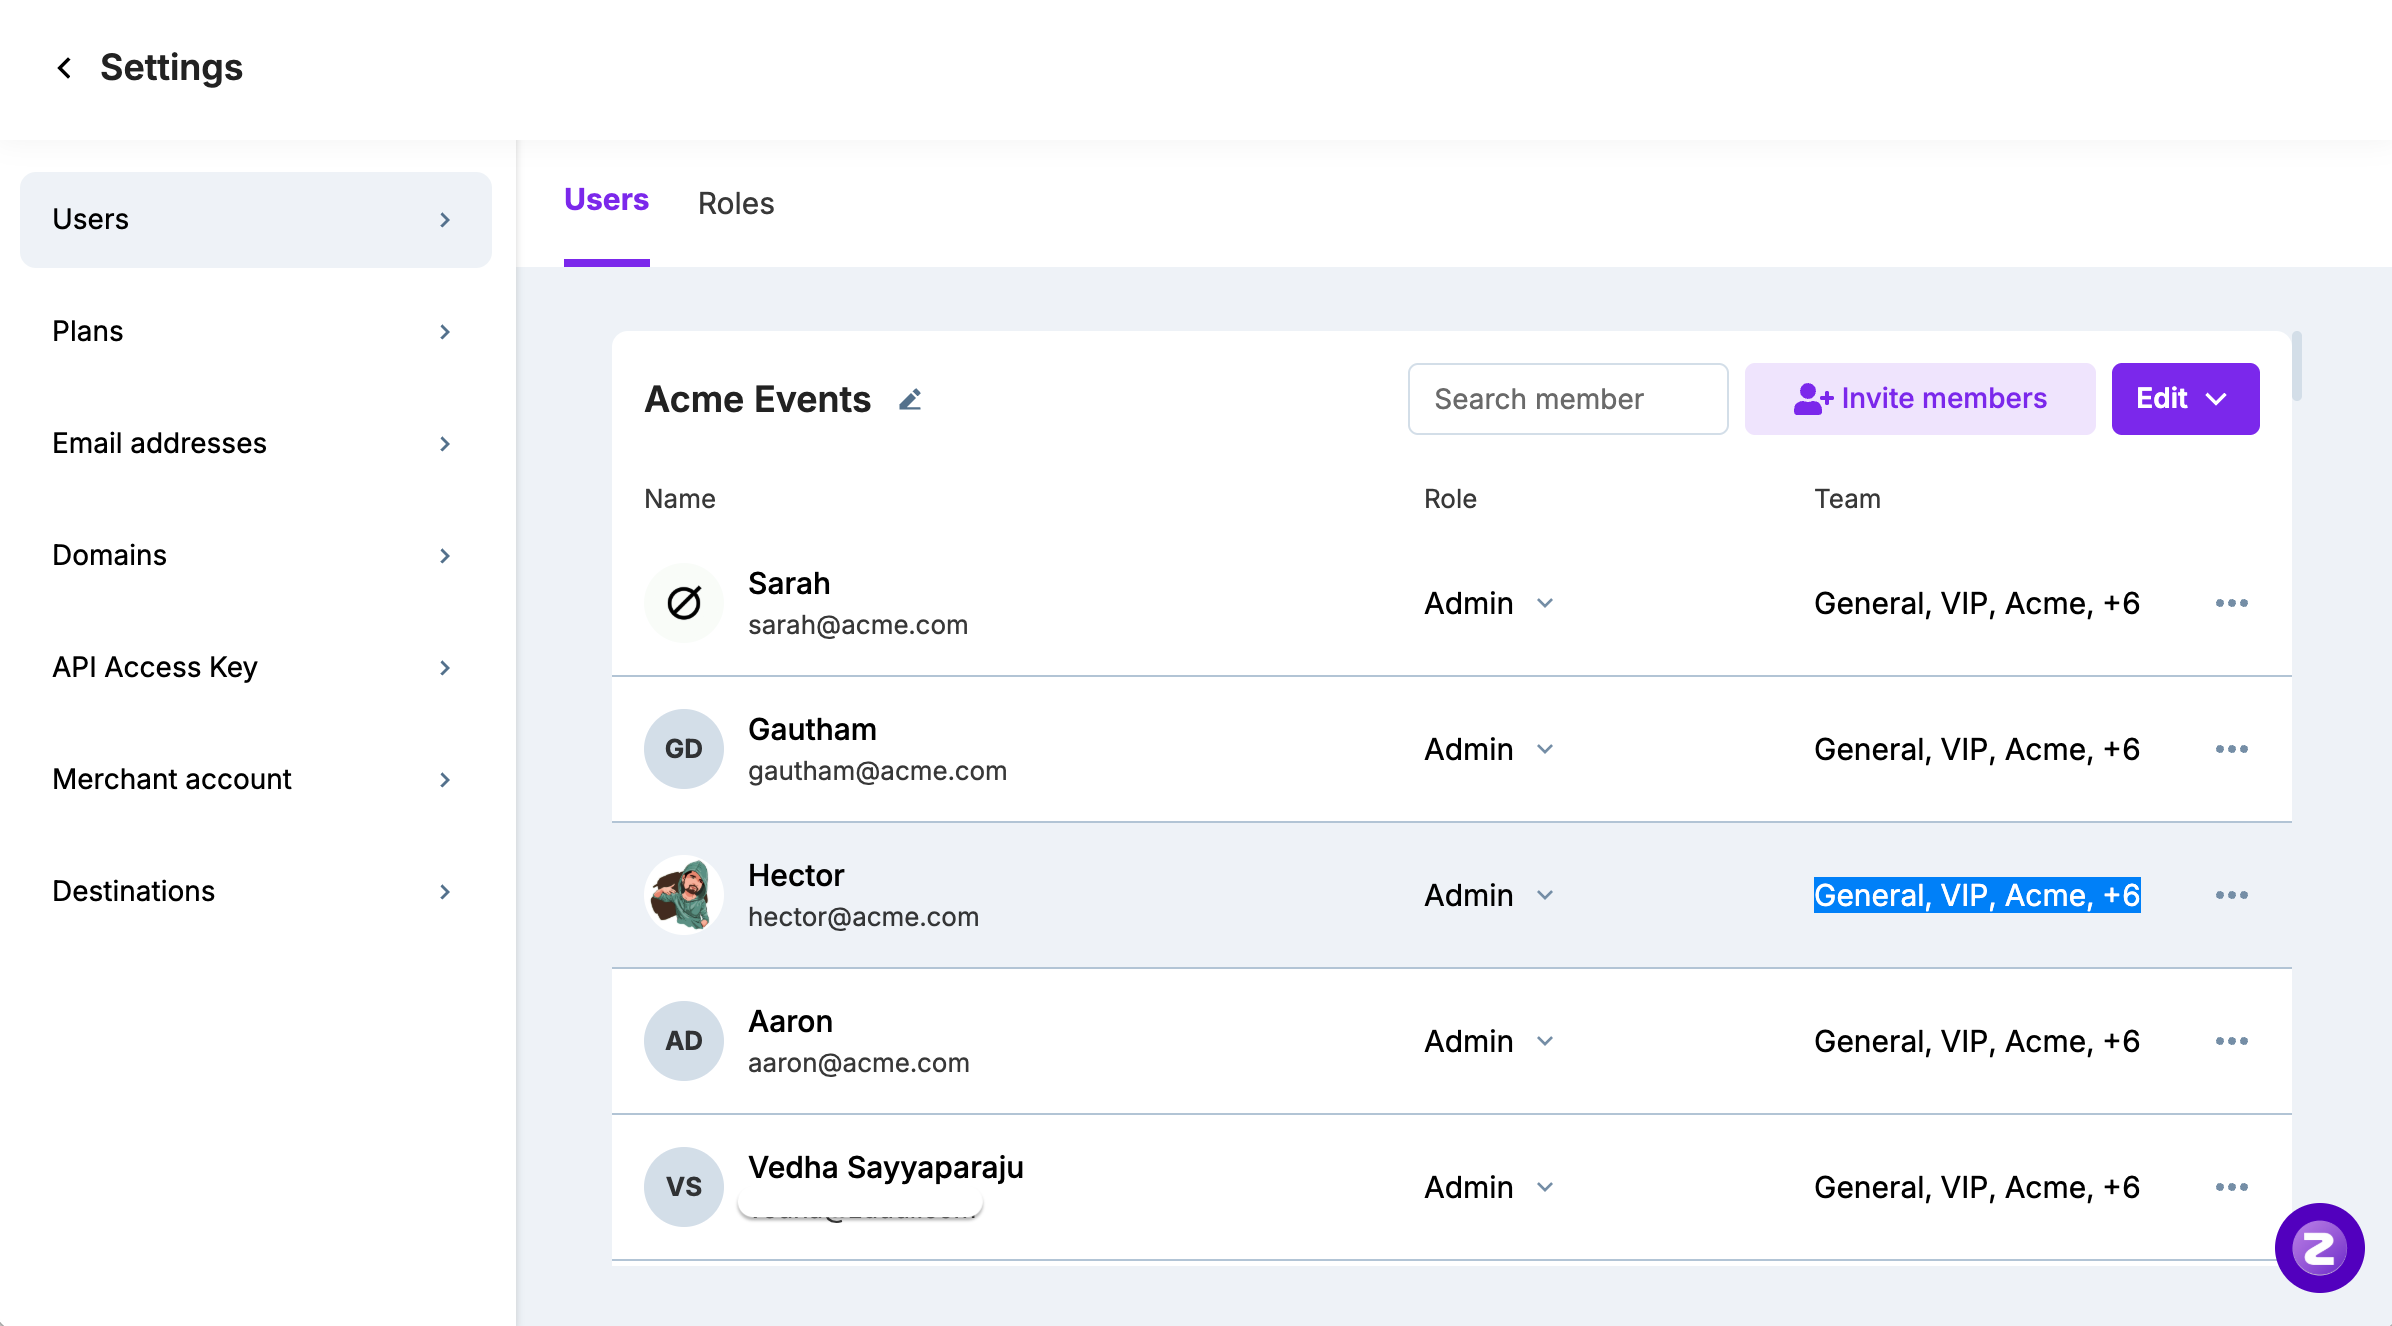Click Hector's profile avatar

coord(684,895)
